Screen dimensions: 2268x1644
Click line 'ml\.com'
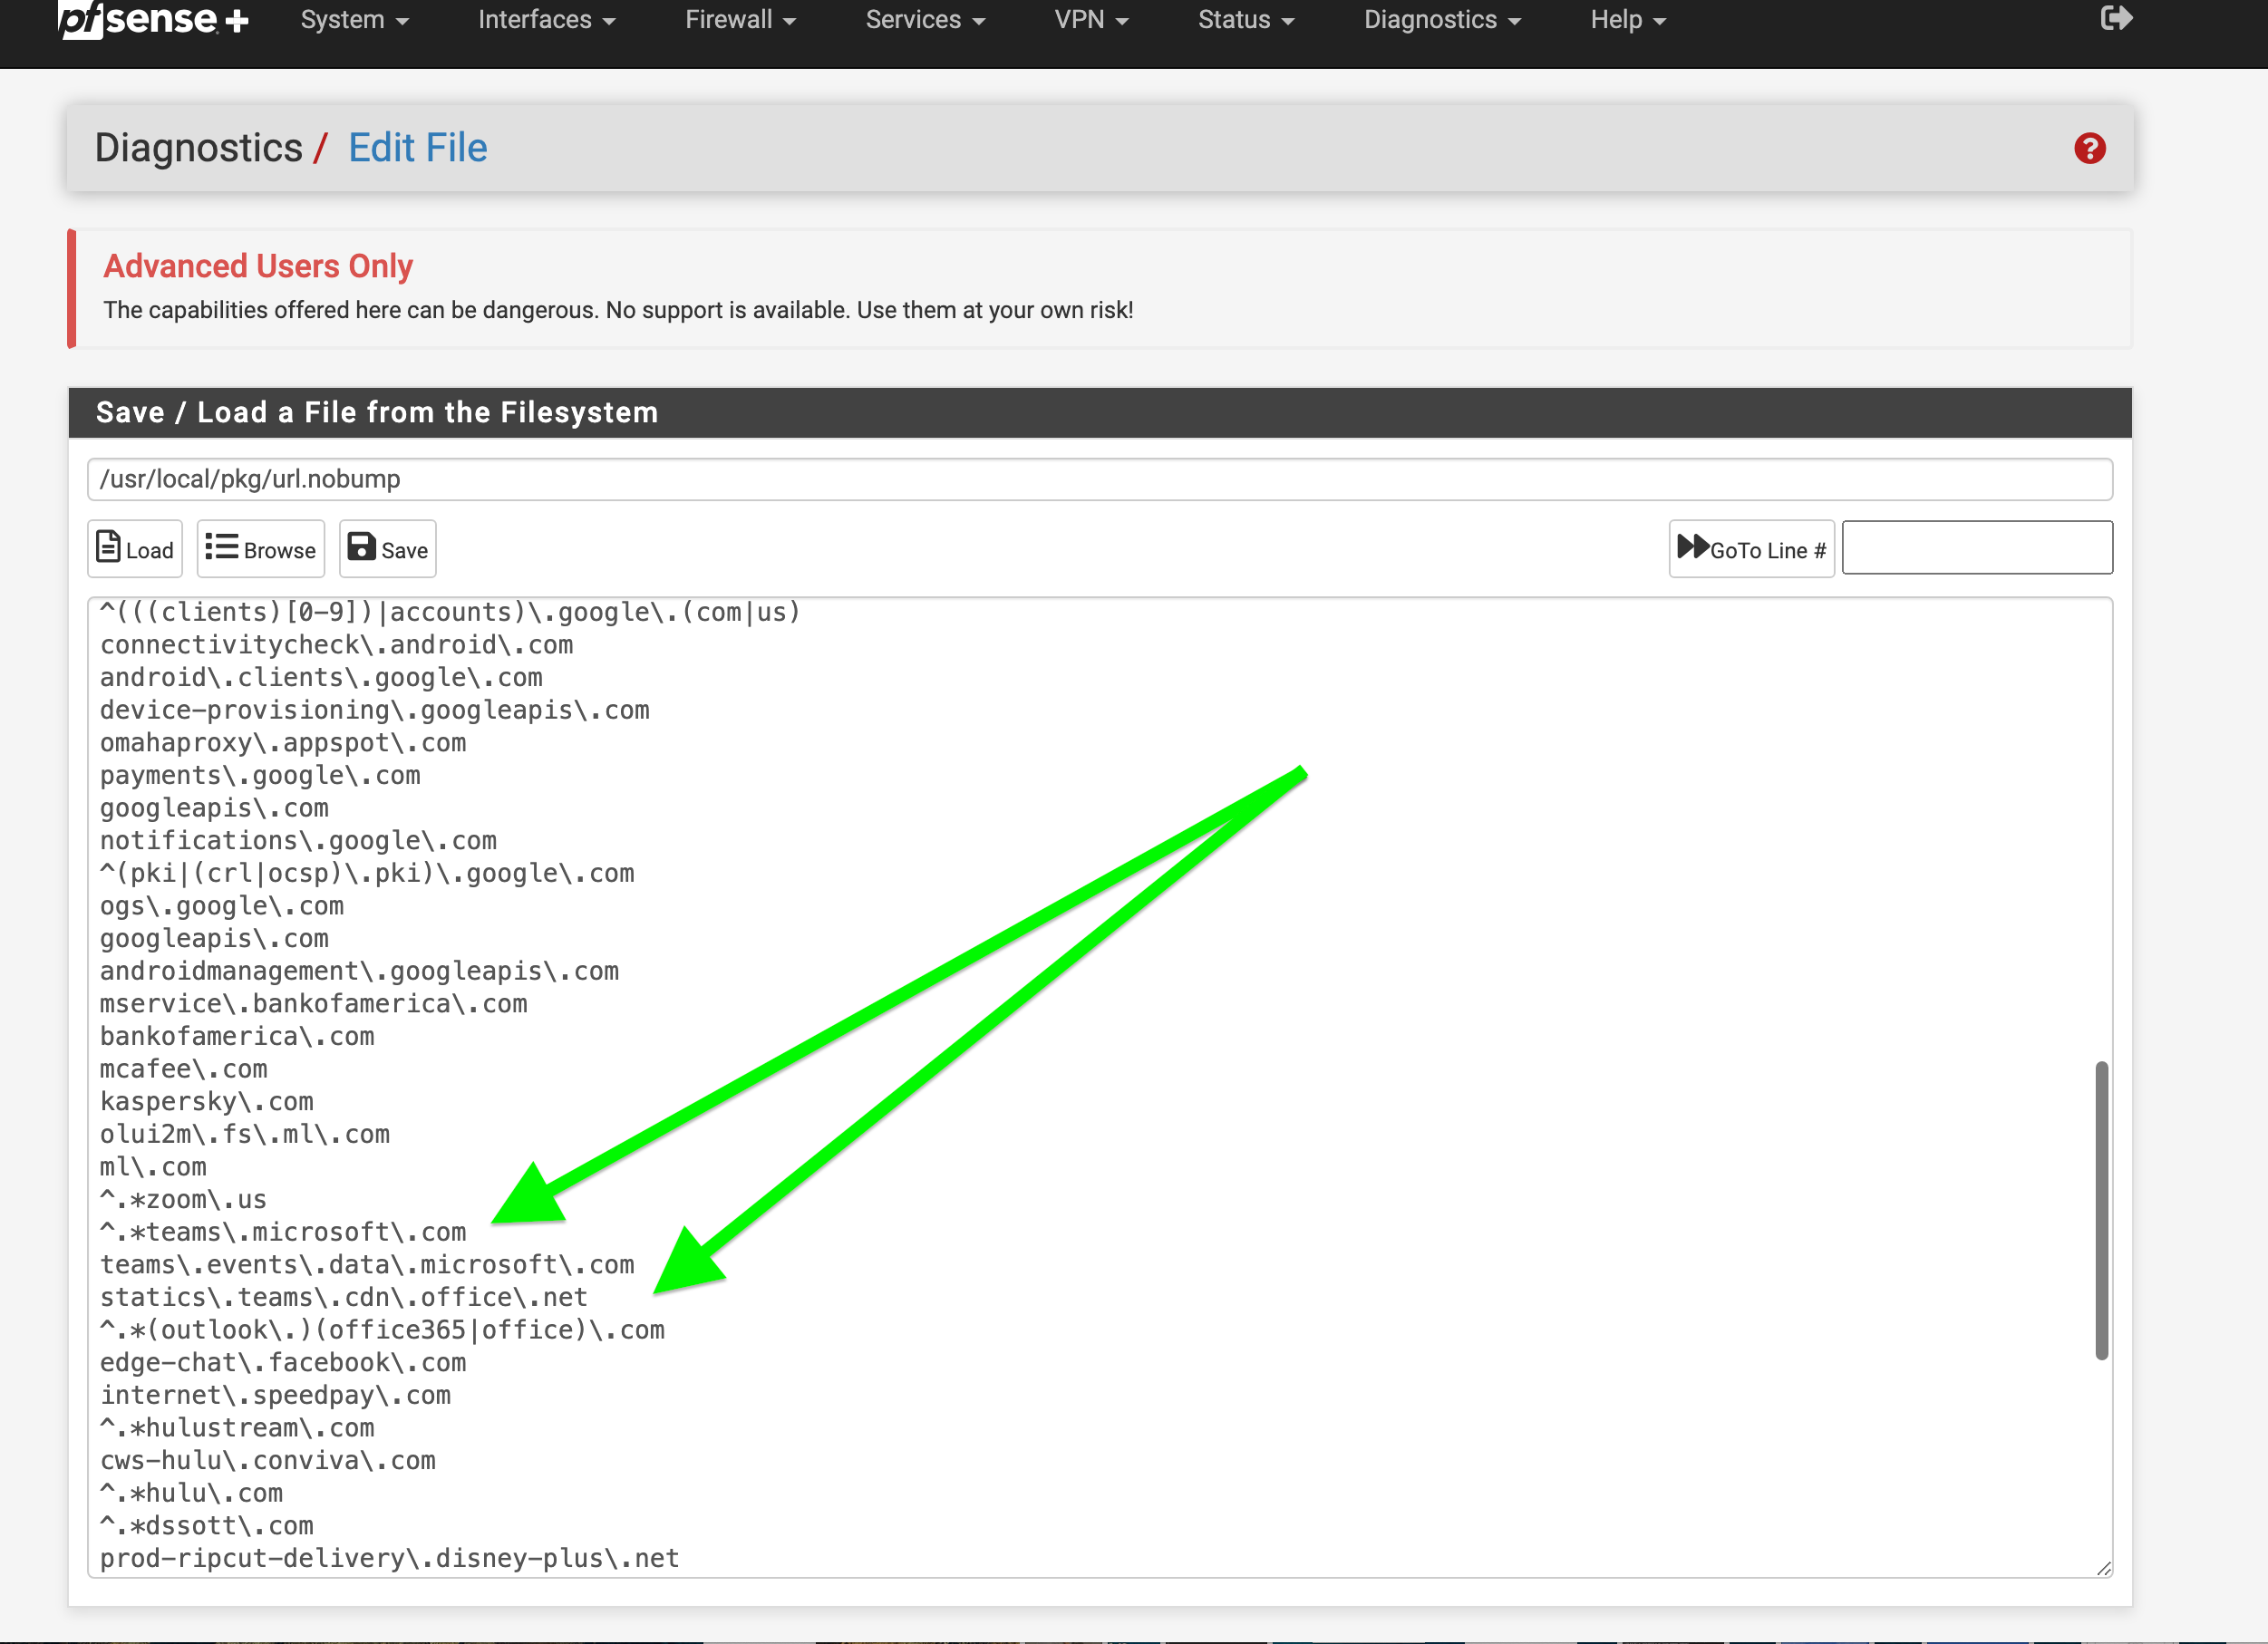[x=153, y=1168]
